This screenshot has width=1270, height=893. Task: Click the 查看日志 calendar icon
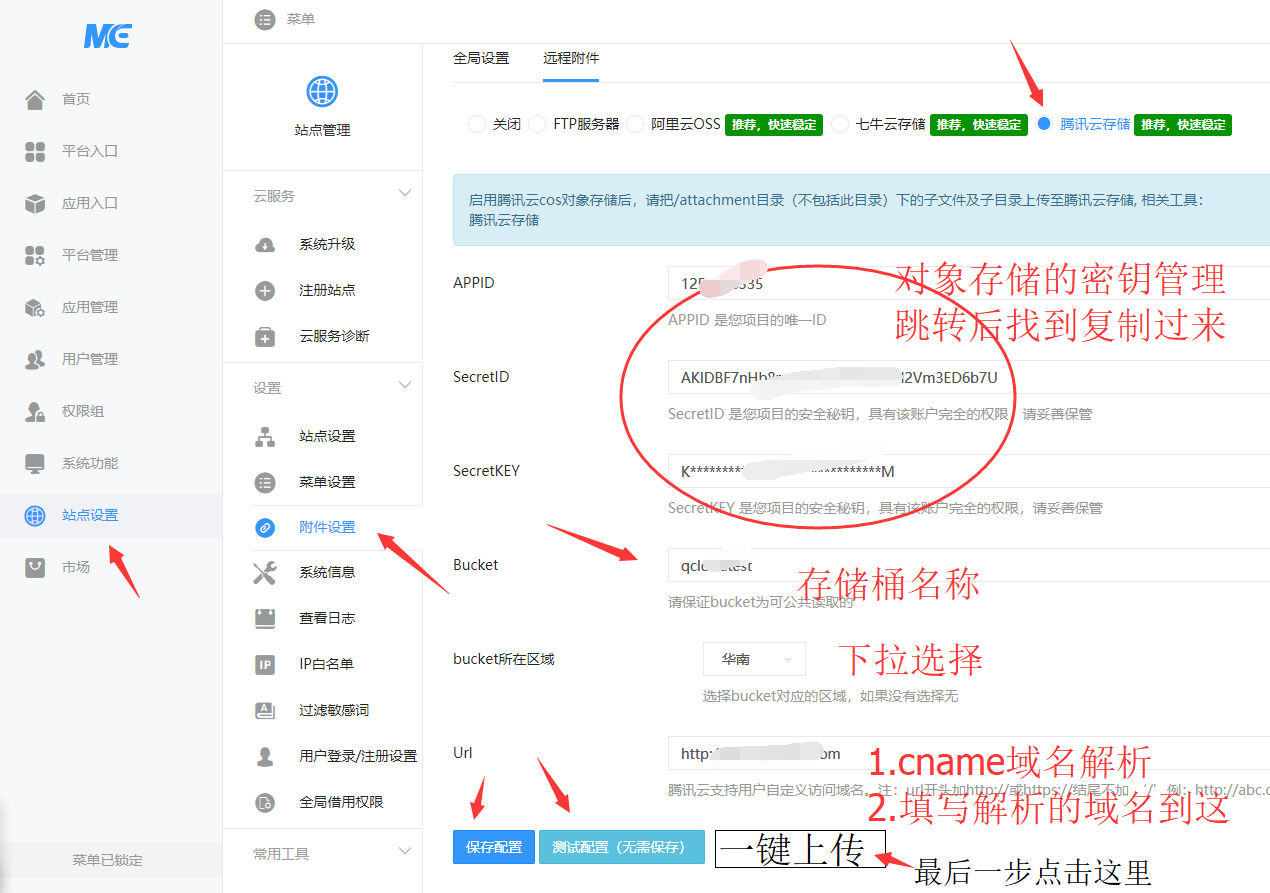[x=265, y=618]
